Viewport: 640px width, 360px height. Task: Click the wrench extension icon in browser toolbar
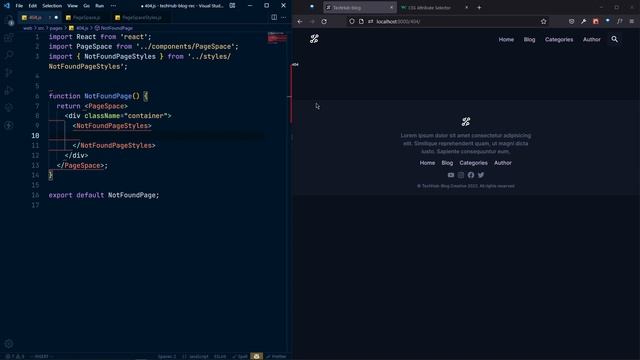click(x=584, y=22)
